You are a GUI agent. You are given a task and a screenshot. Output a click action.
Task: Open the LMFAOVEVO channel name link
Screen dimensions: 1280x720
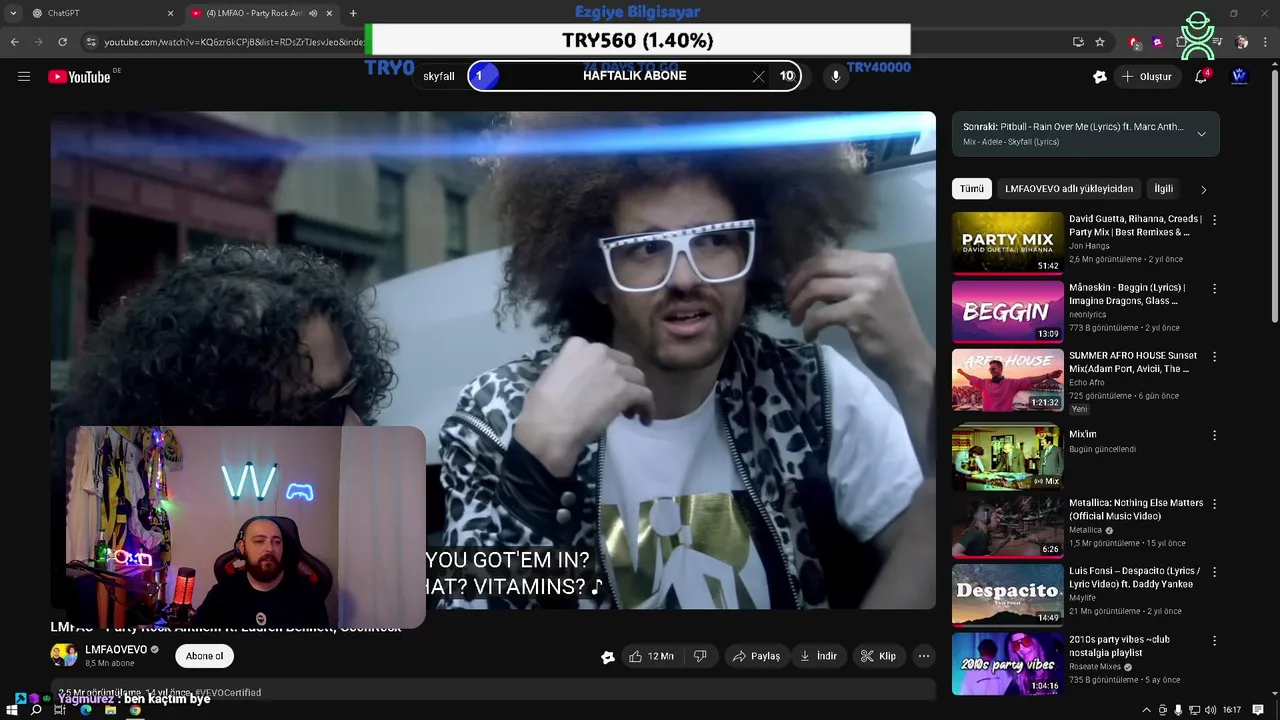click(x=116, y=649)
